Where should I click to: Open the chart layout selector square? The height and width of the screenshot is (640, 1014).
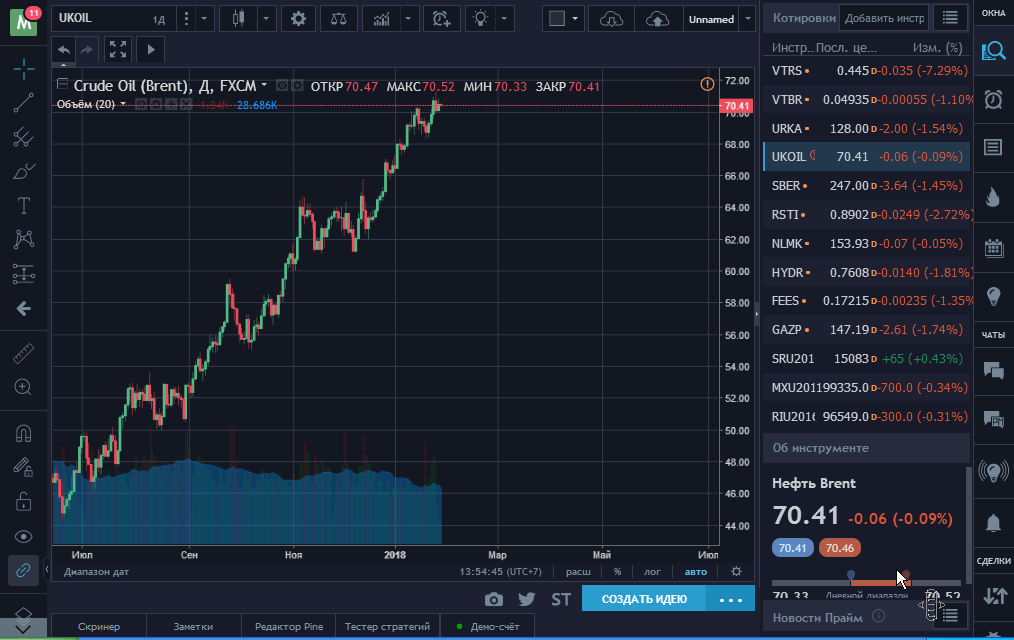557,19
